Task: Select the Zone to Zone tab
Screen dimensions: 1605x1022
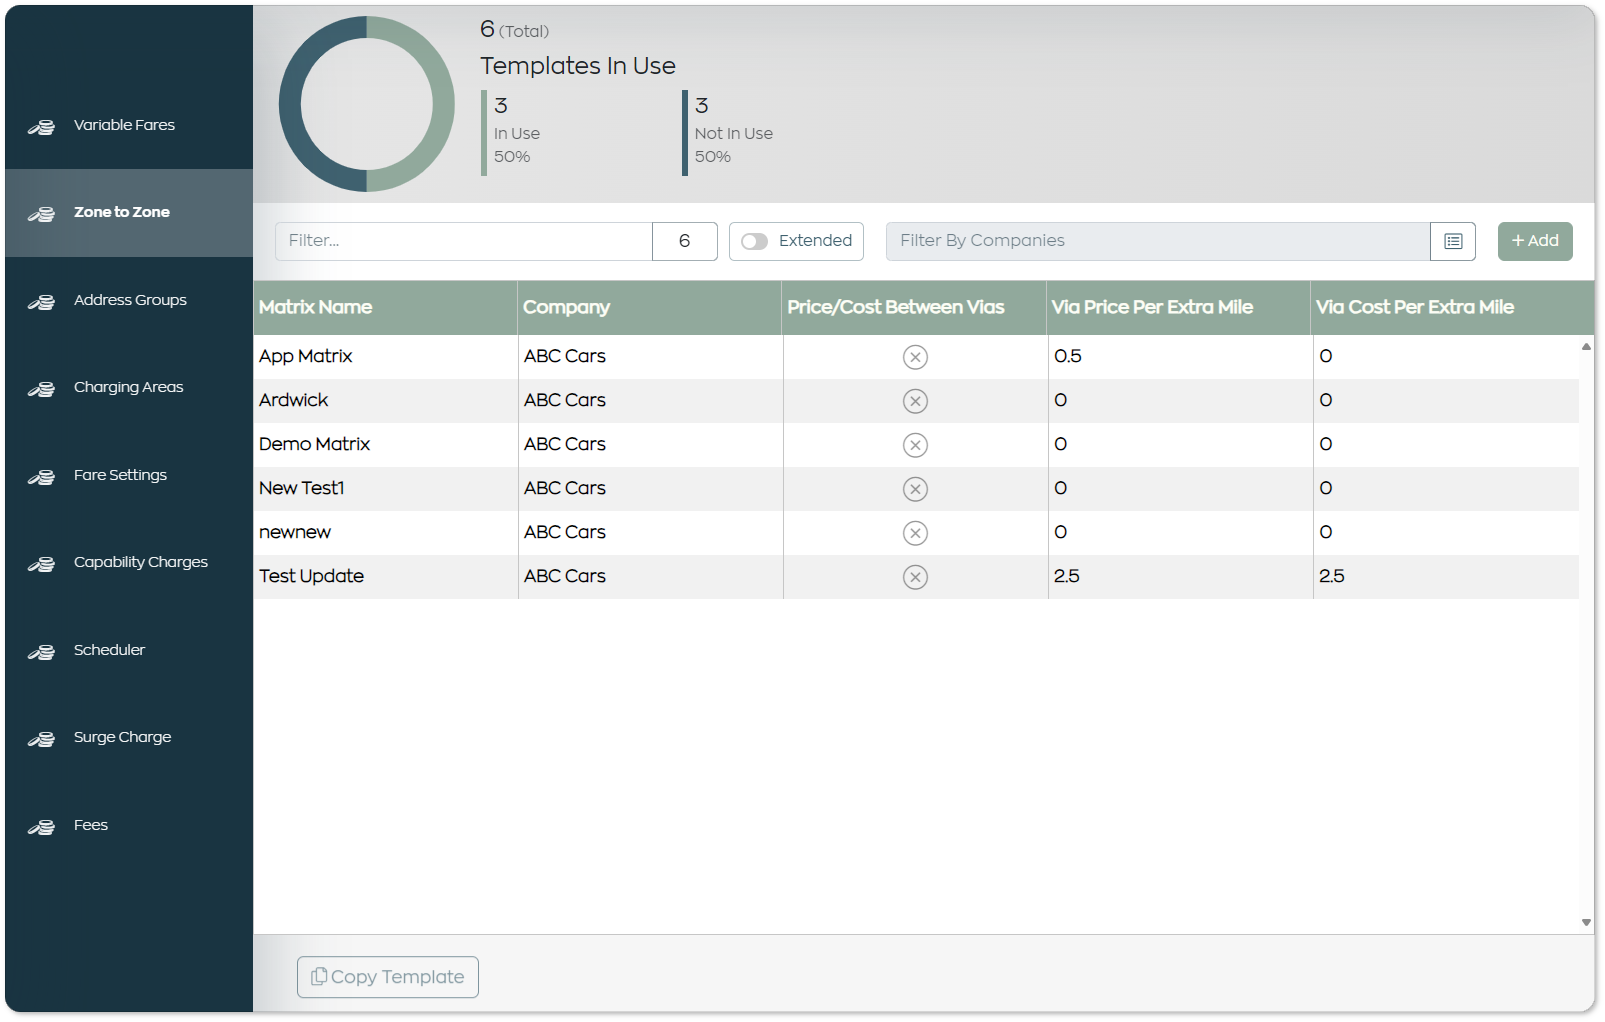Action: click(121, 213)
